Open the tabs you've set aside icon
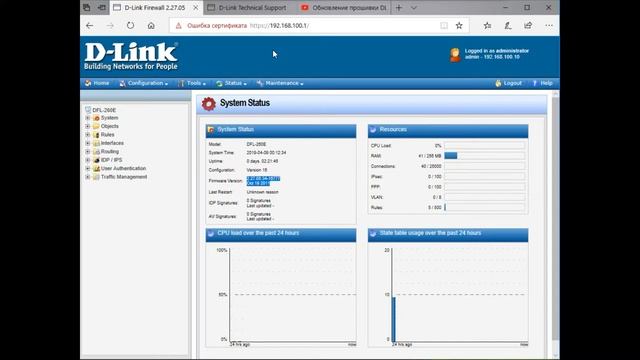The height and width of the screenshot is (360, 640). (87, 7)
